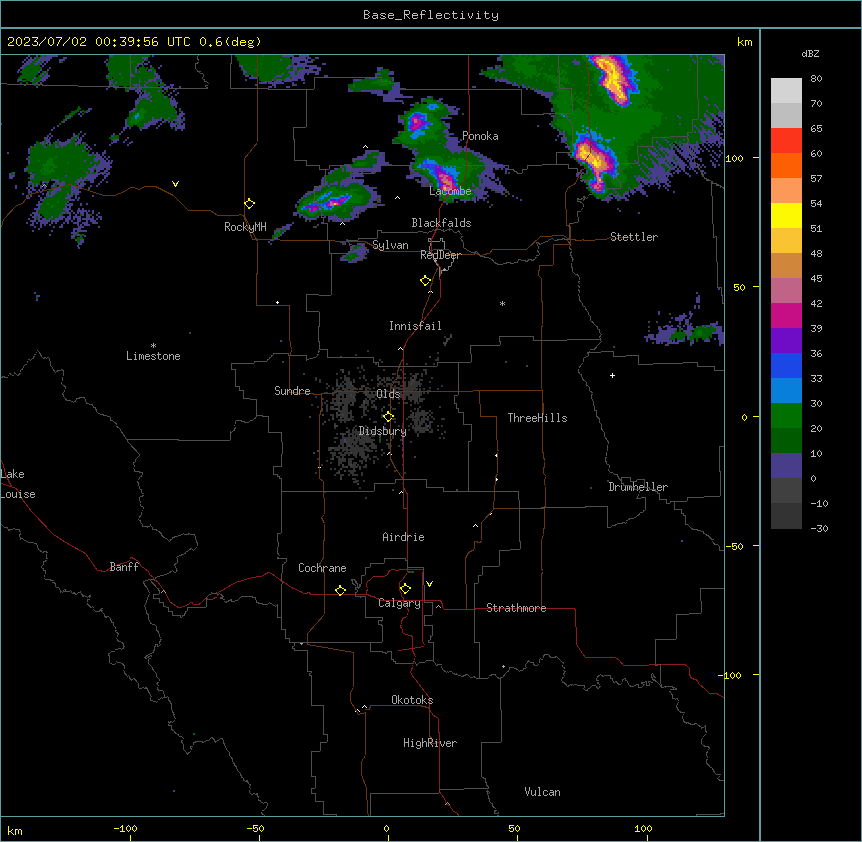Click the Calgary city label
Screen dimensions: 862x842
coord(399,603)
